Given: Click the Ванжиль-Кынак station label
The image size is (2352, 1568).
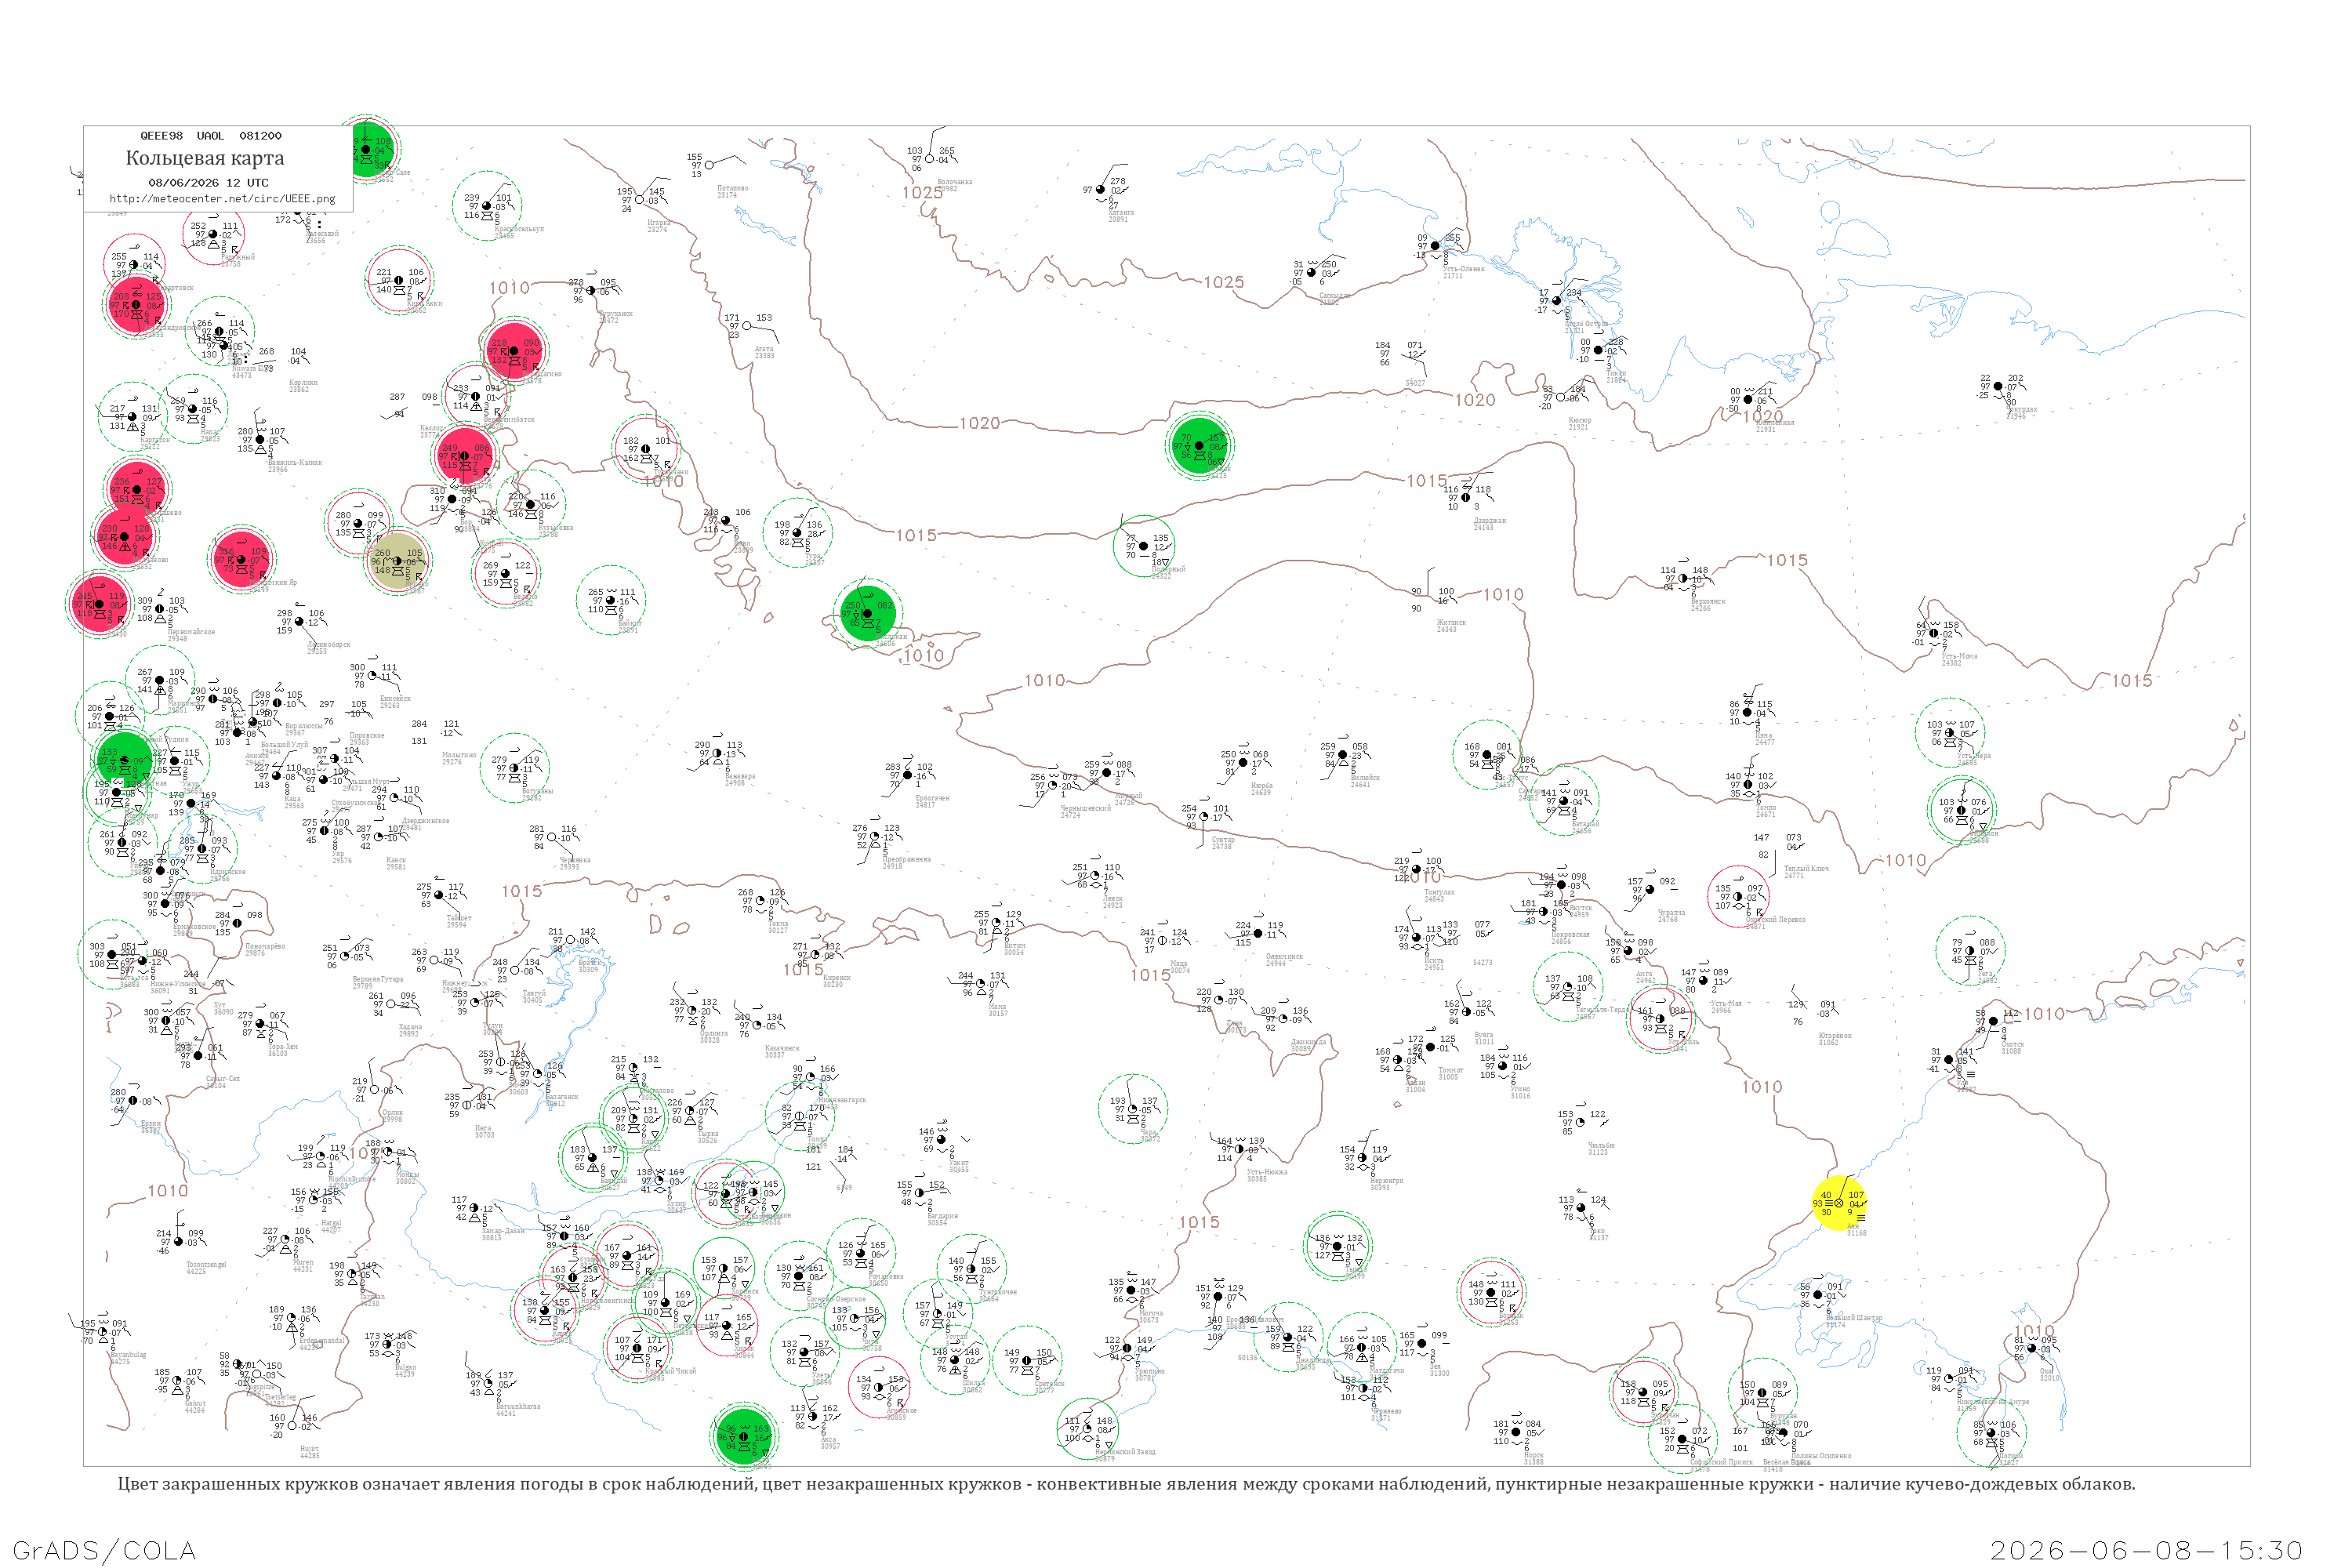Looking at the screenshot, I should [x=294, y=463].
